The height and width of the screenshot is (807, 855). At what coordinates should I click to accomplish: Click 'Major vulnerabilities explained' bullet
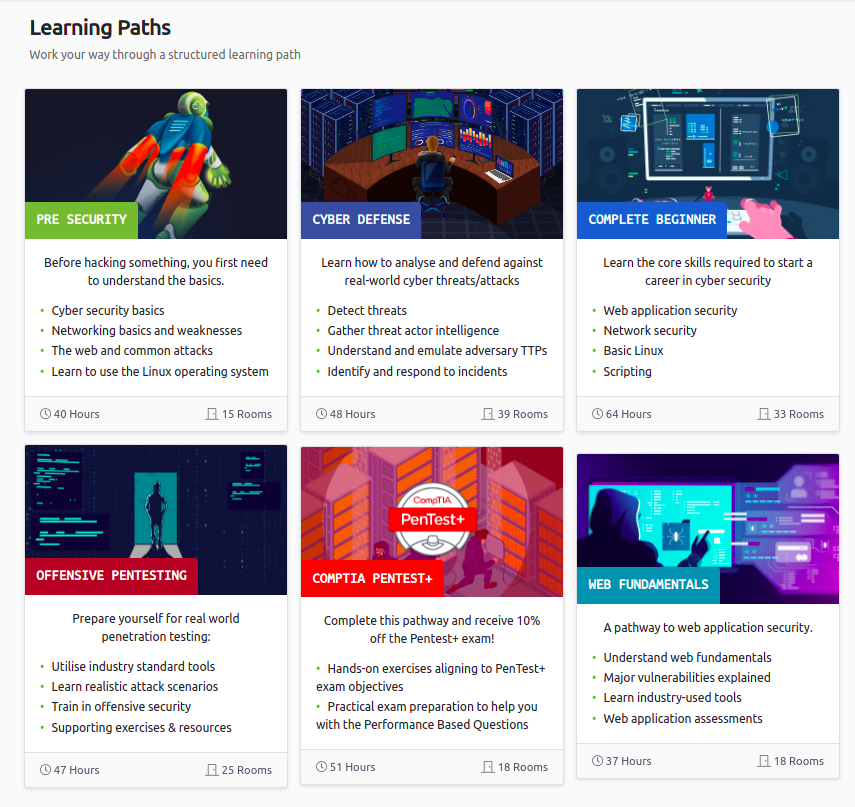[687, 677]
